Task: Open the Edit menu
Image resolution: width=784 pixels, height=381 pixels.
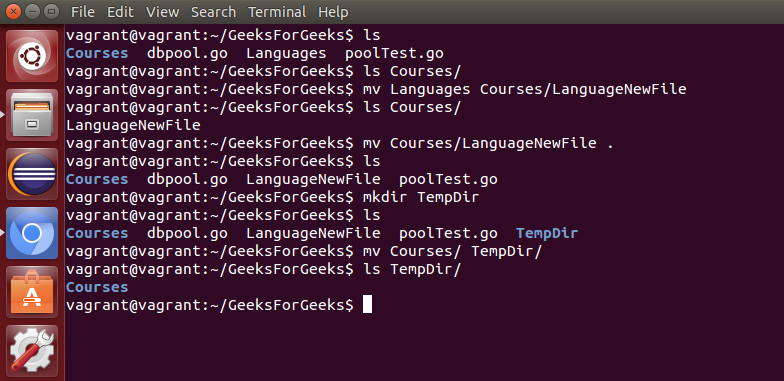Action: [x=120, y=12]
